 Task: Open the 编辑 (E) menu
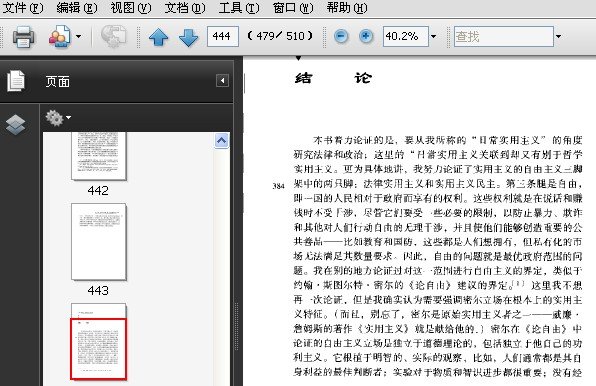pyautogui.click(x=77, y=8)
